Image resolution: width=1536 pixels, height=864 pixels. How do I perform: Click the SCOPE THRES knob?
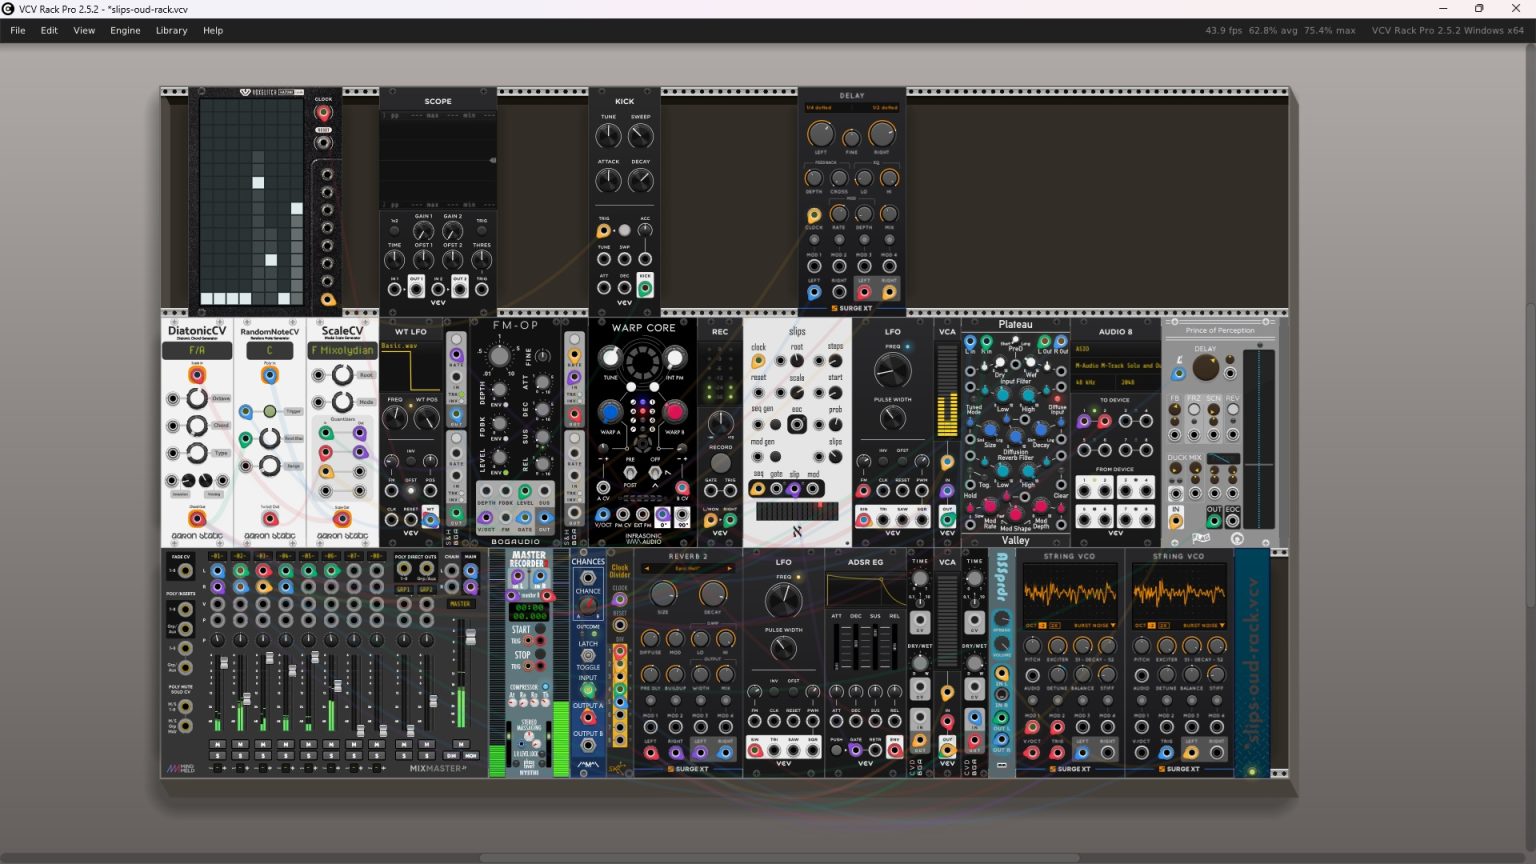coord(481,261)
